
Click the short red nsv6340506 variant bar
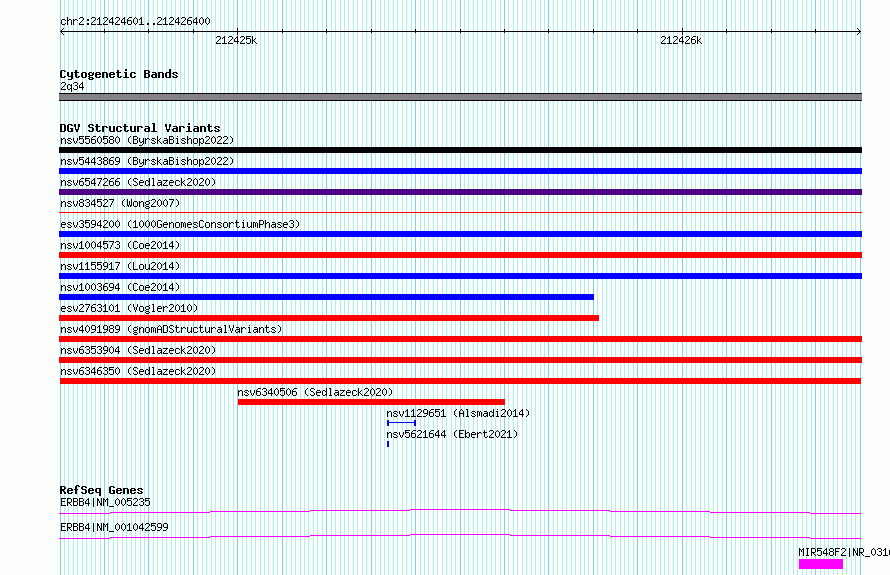[x=371, y=402]
